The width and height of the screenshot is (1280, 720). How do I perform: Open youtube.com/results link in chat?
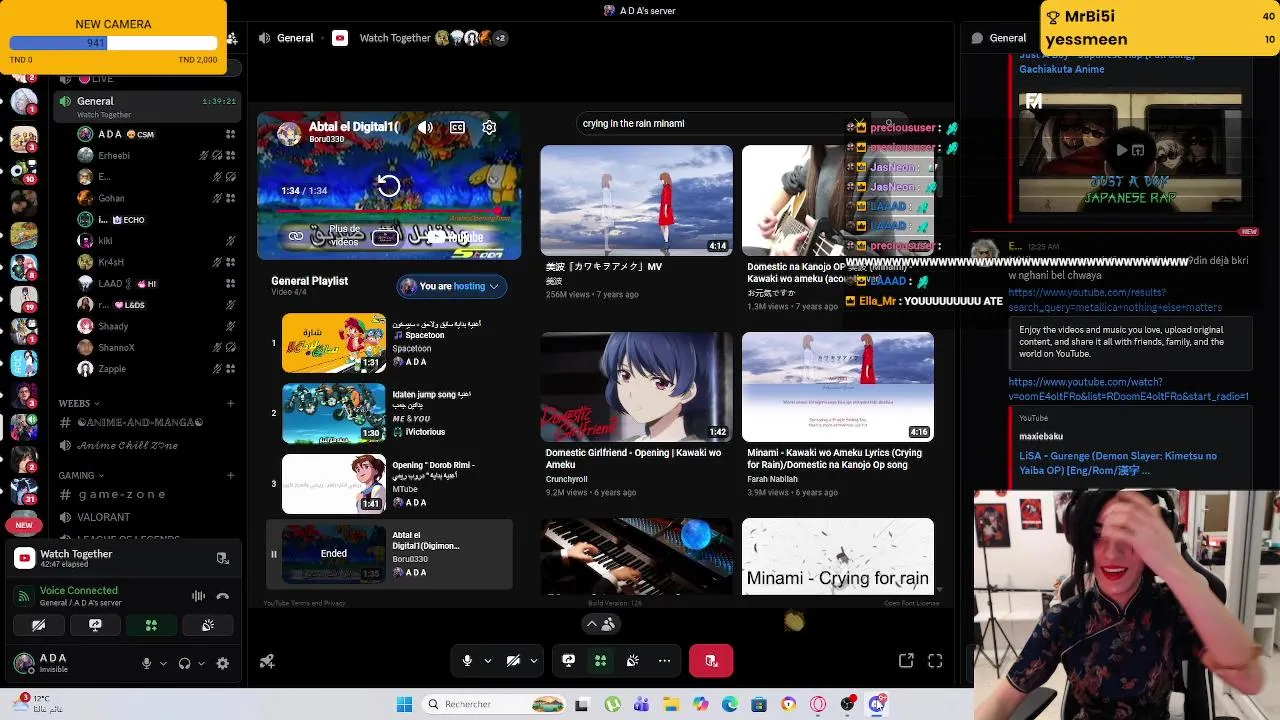tap(1114, 300)
